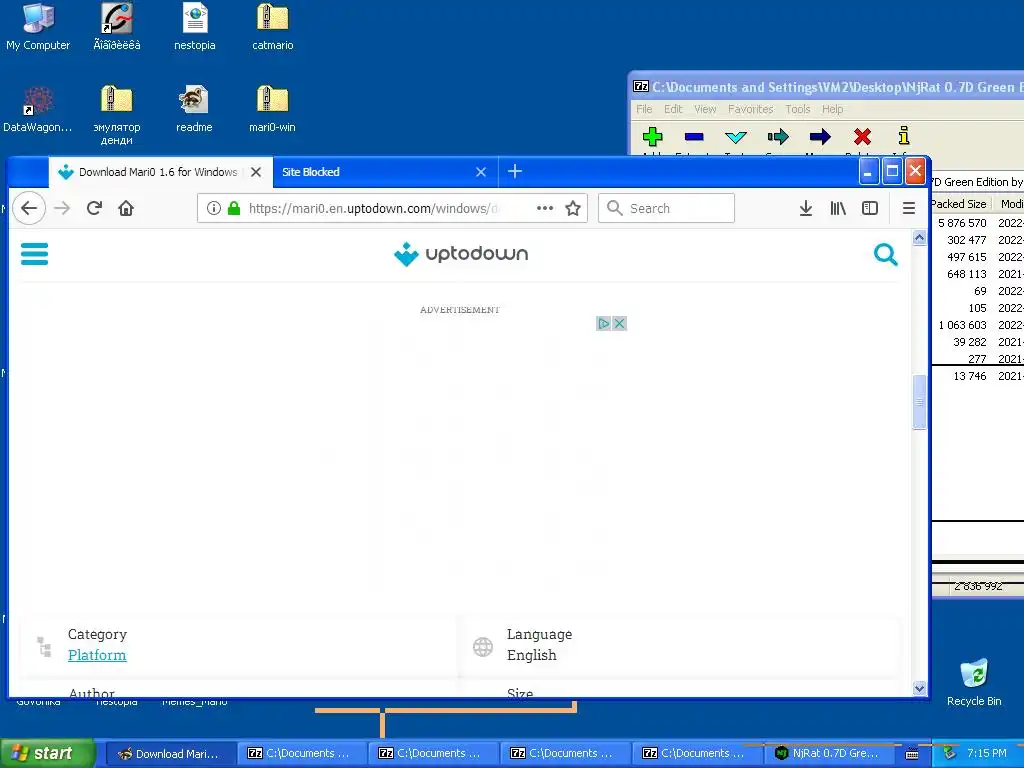Open 7-Zip Favorites menu

coord(750,109)
